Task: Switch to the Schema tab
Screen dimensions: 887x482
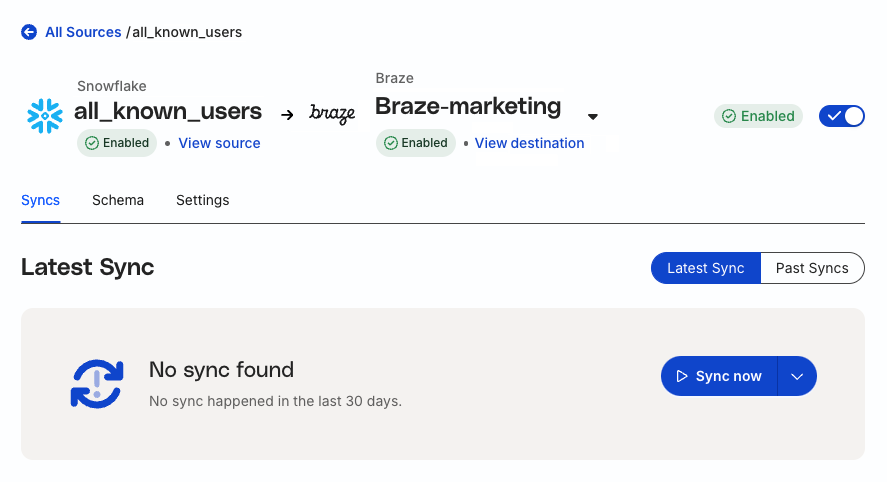Action: 118,200
